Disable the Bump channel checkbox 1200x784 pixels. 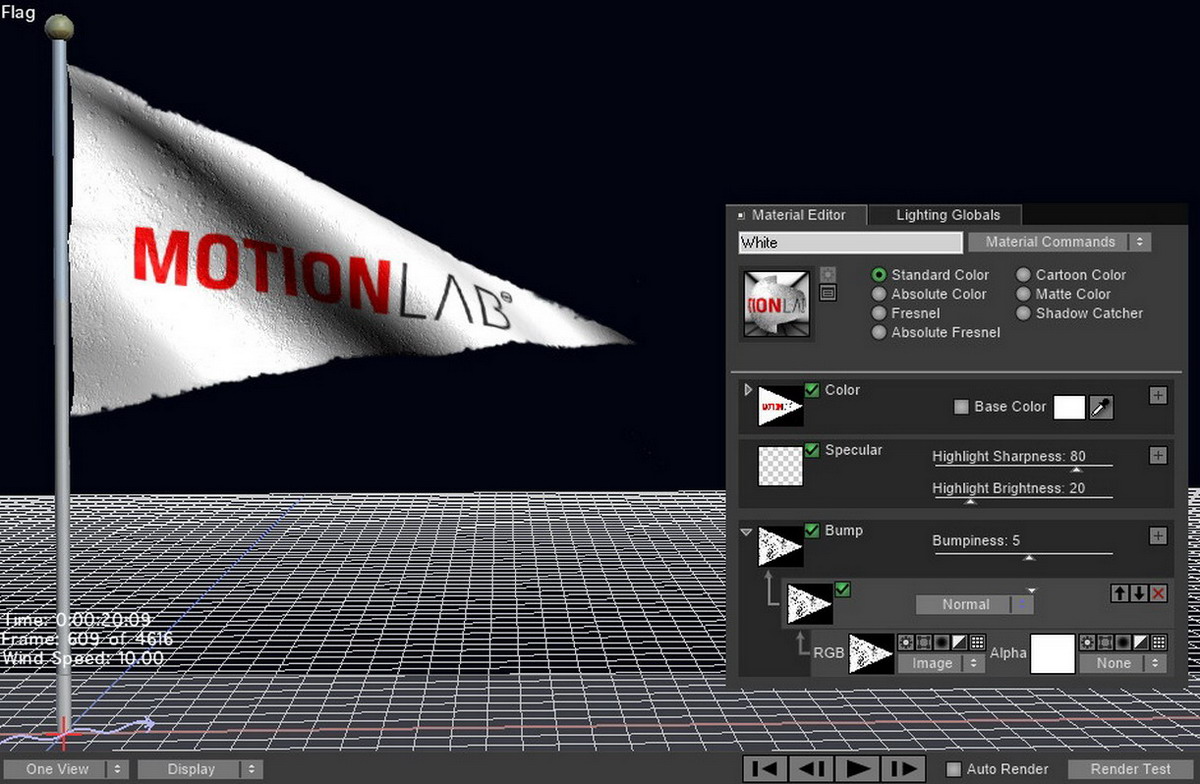pos(812,530)
